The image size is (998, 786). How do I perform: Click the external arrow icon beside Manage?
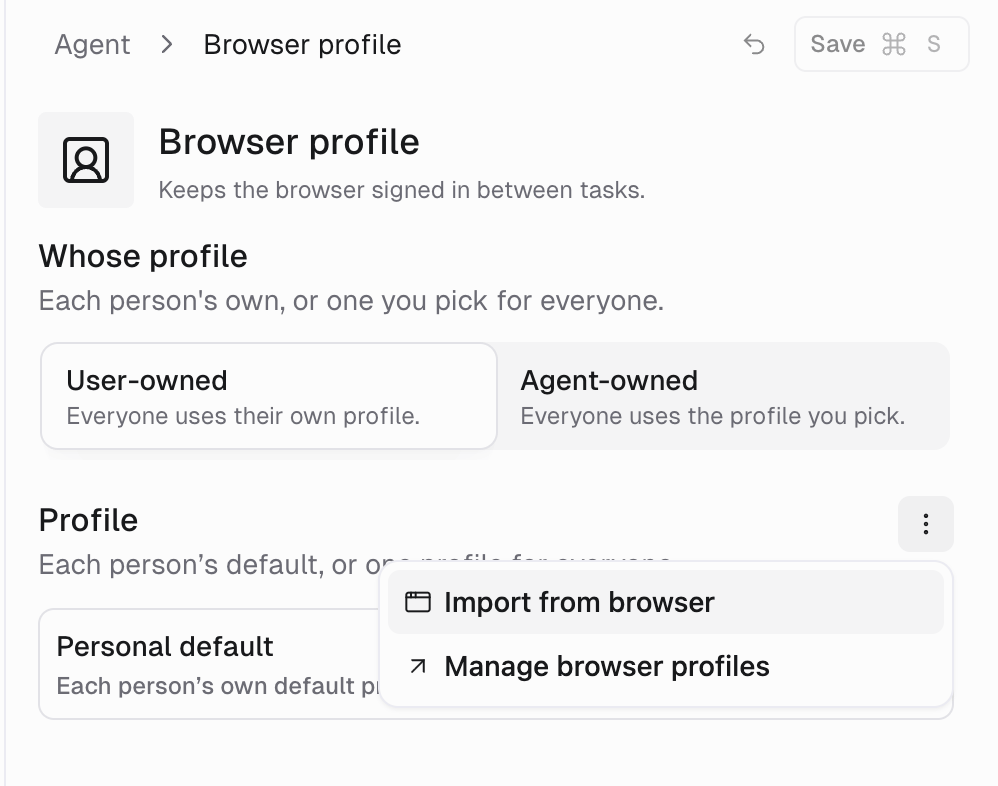coord(418,666)
